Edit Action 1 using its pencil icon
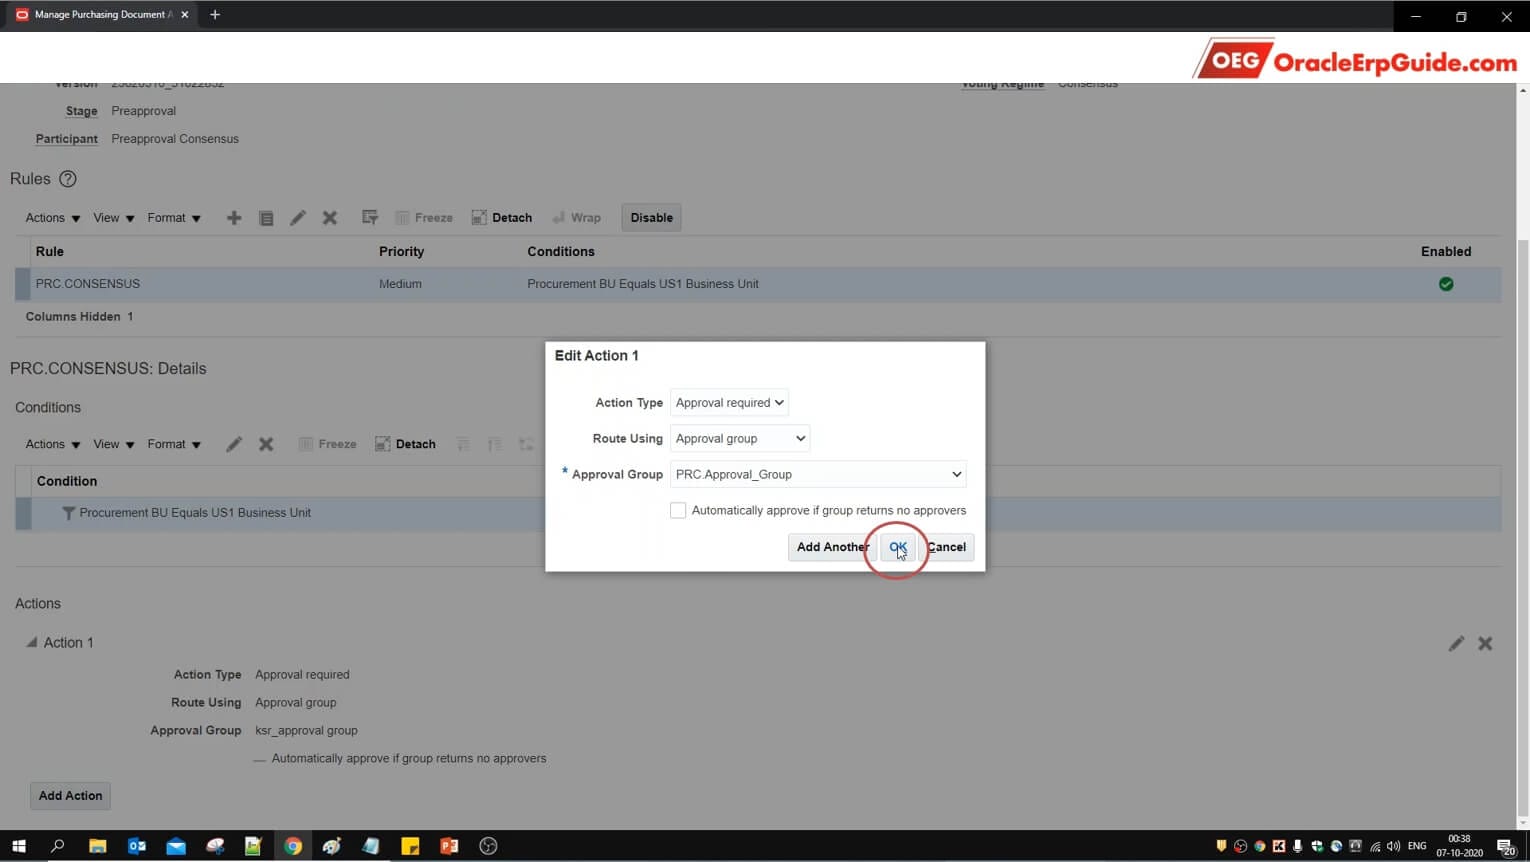The image size is (1530, 862). tap(1456, 644)
